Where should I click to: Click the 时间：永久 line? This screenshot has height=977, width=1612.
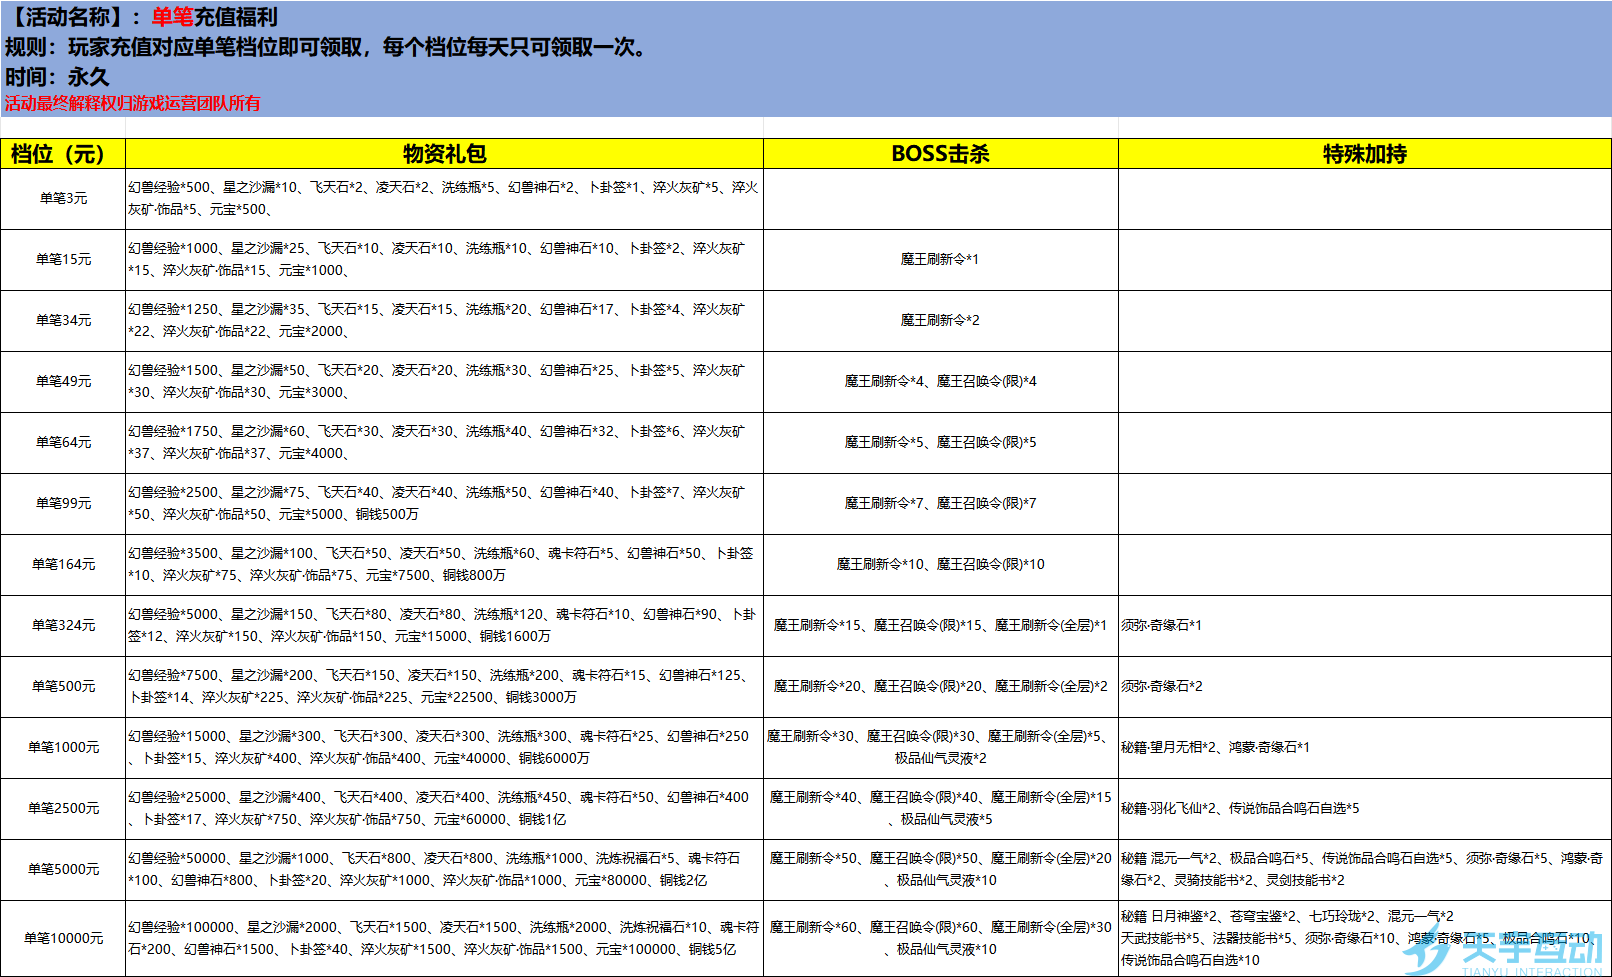[57, 77]
